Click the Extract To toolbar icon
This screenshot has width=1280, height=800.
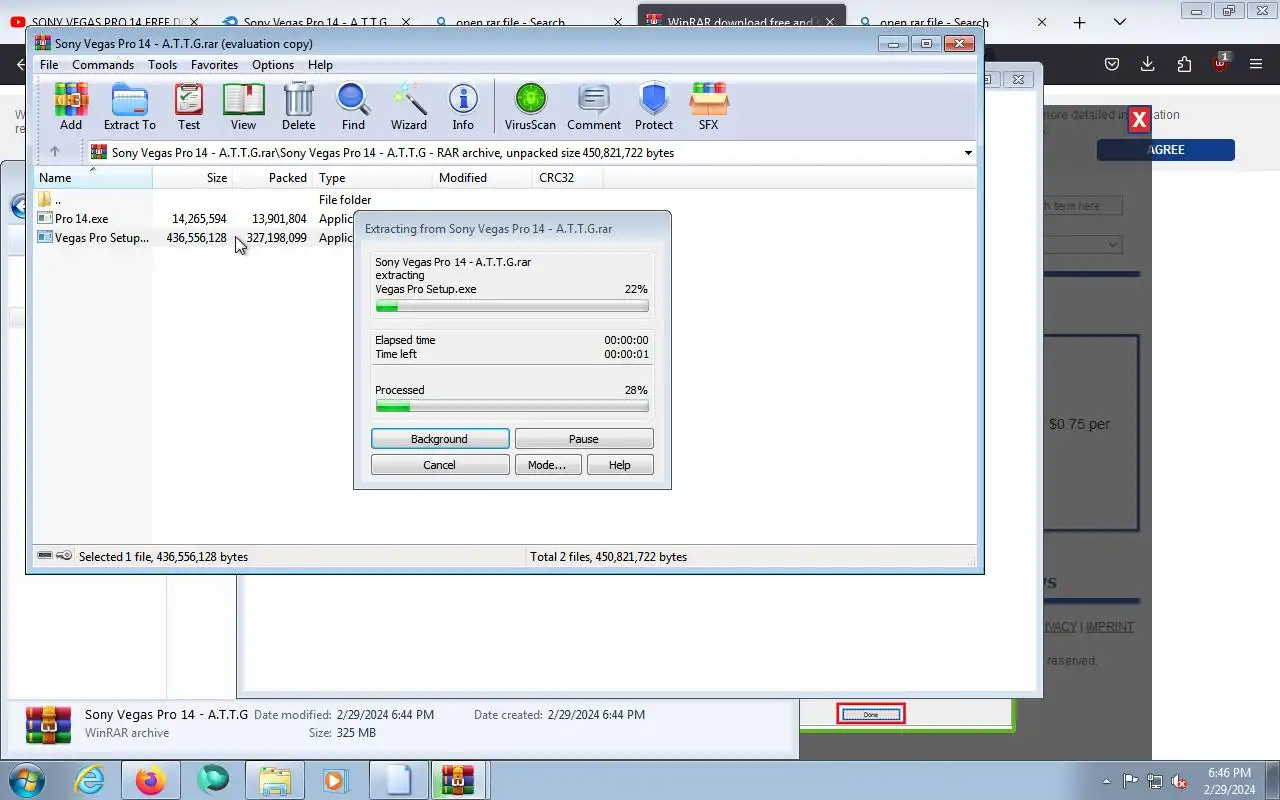[x=130, y=107]
